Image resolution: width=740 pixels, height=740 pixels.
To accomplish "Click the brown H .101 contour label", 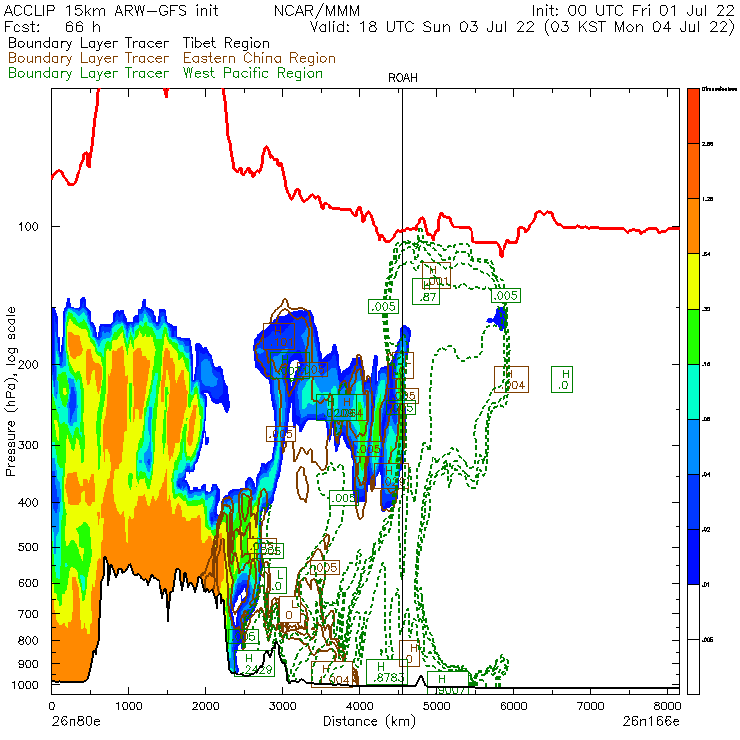I will 279,336.
